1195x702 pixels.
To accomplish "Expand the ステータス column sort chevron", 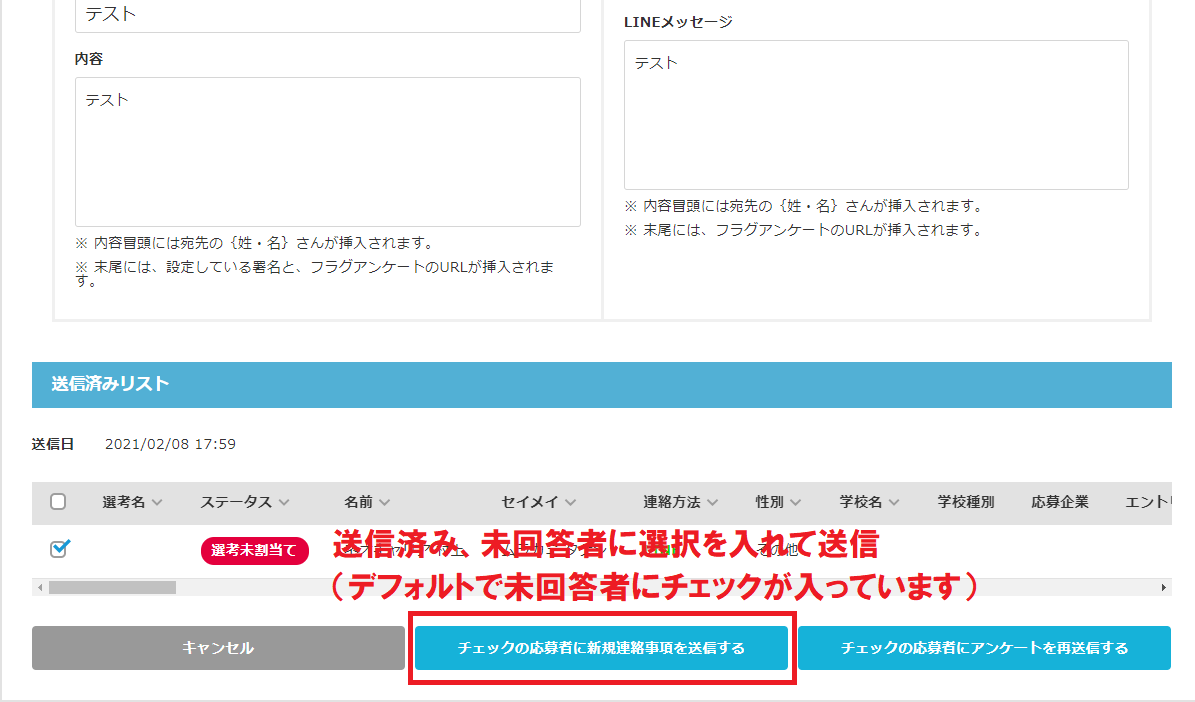I will pos(284,503).
